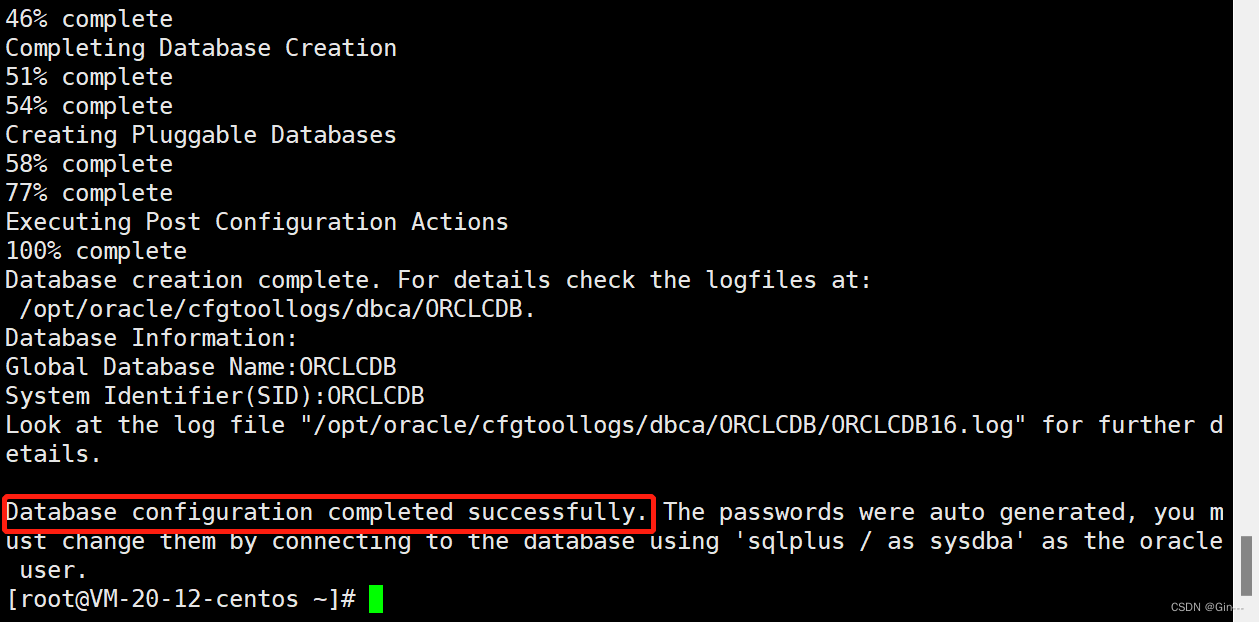Click the 'Global Database Name:ORCLCDB' line
1259x622 pixels.
(201, 367)
